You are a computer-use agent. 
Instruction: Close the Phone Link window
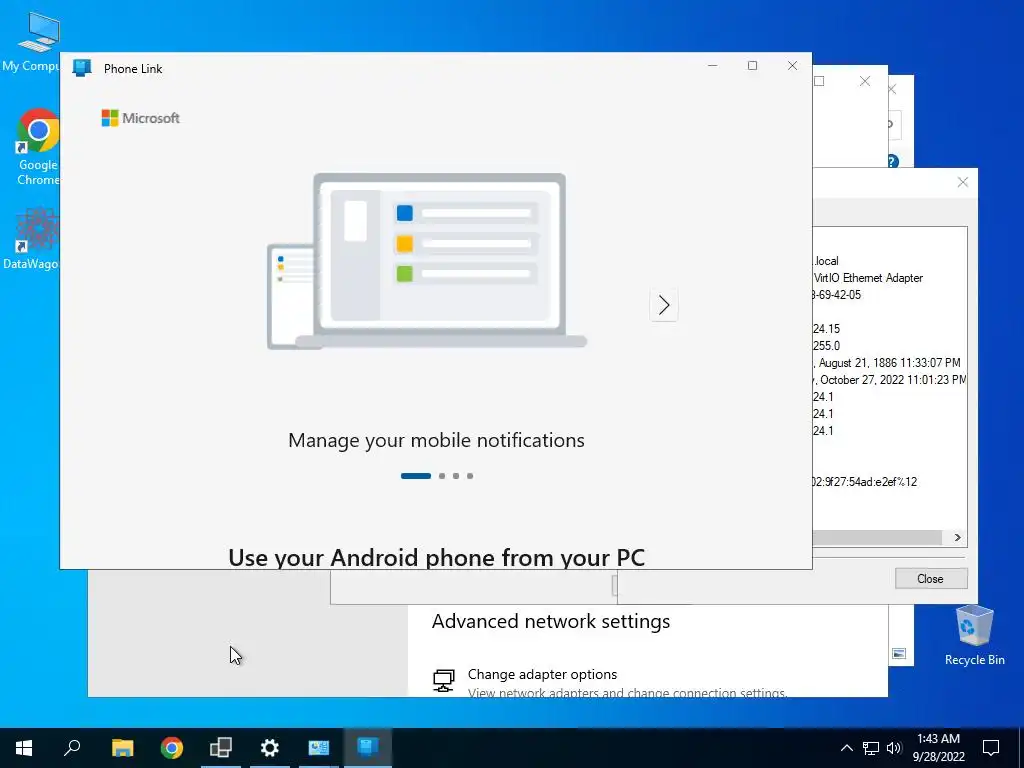[x=792, y=66]
